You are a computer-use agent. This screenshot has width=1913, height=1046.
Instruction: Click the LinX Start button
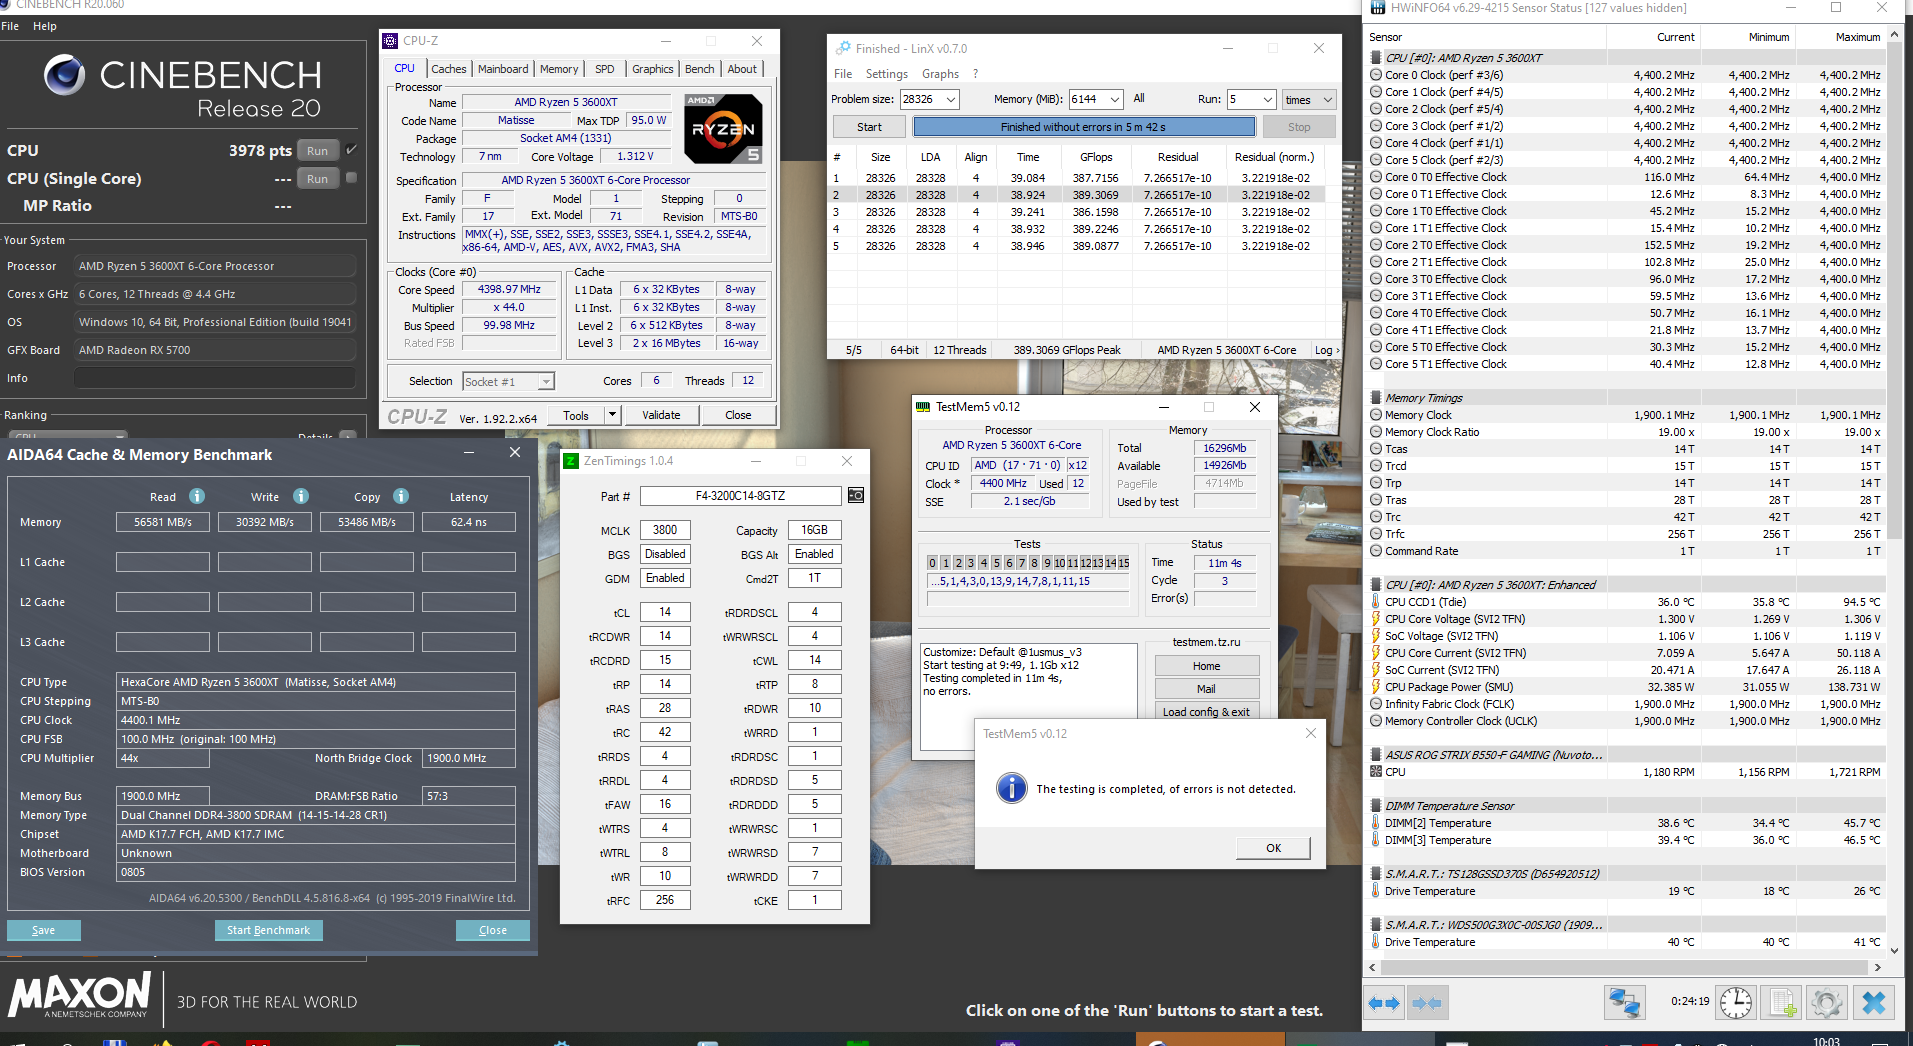click(x=869, y=127)
